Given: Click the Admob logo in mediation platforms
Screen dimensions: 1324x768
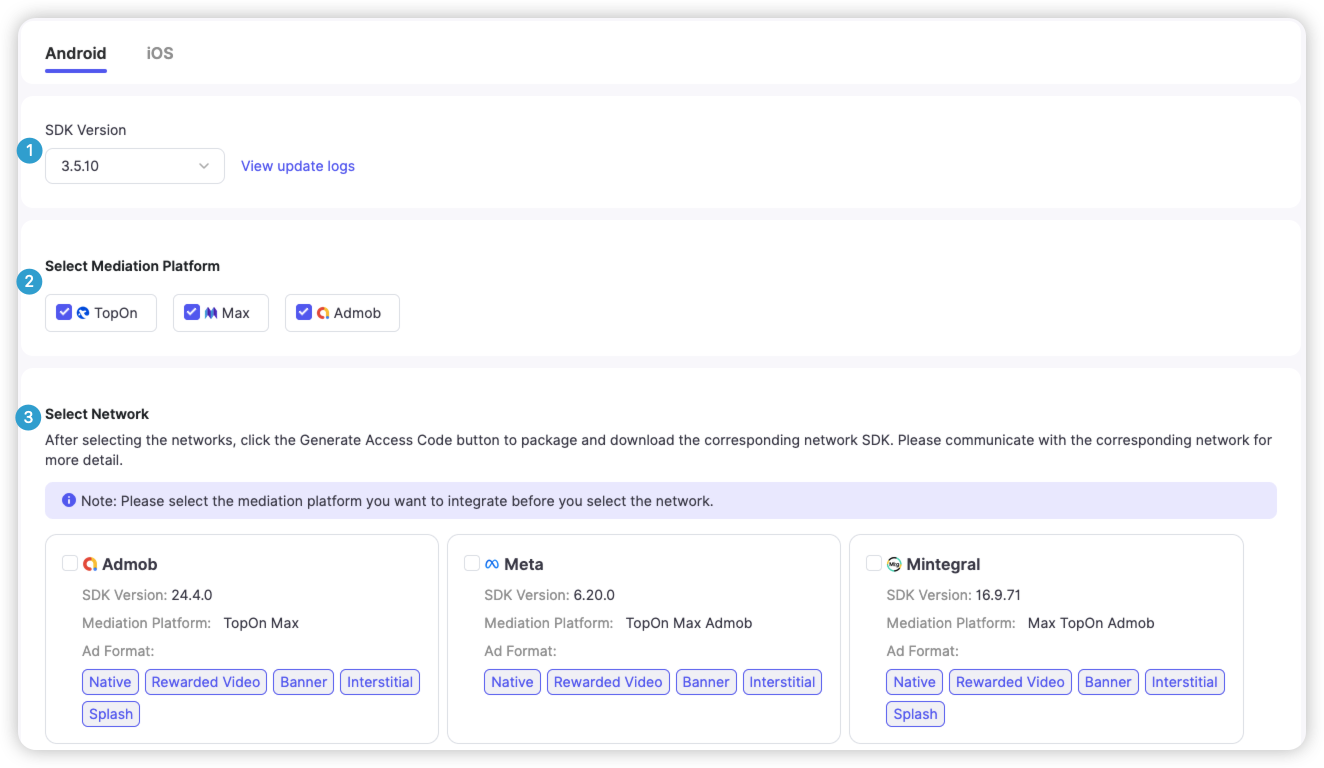Looking at the screenshot, I should coord(323,313).
